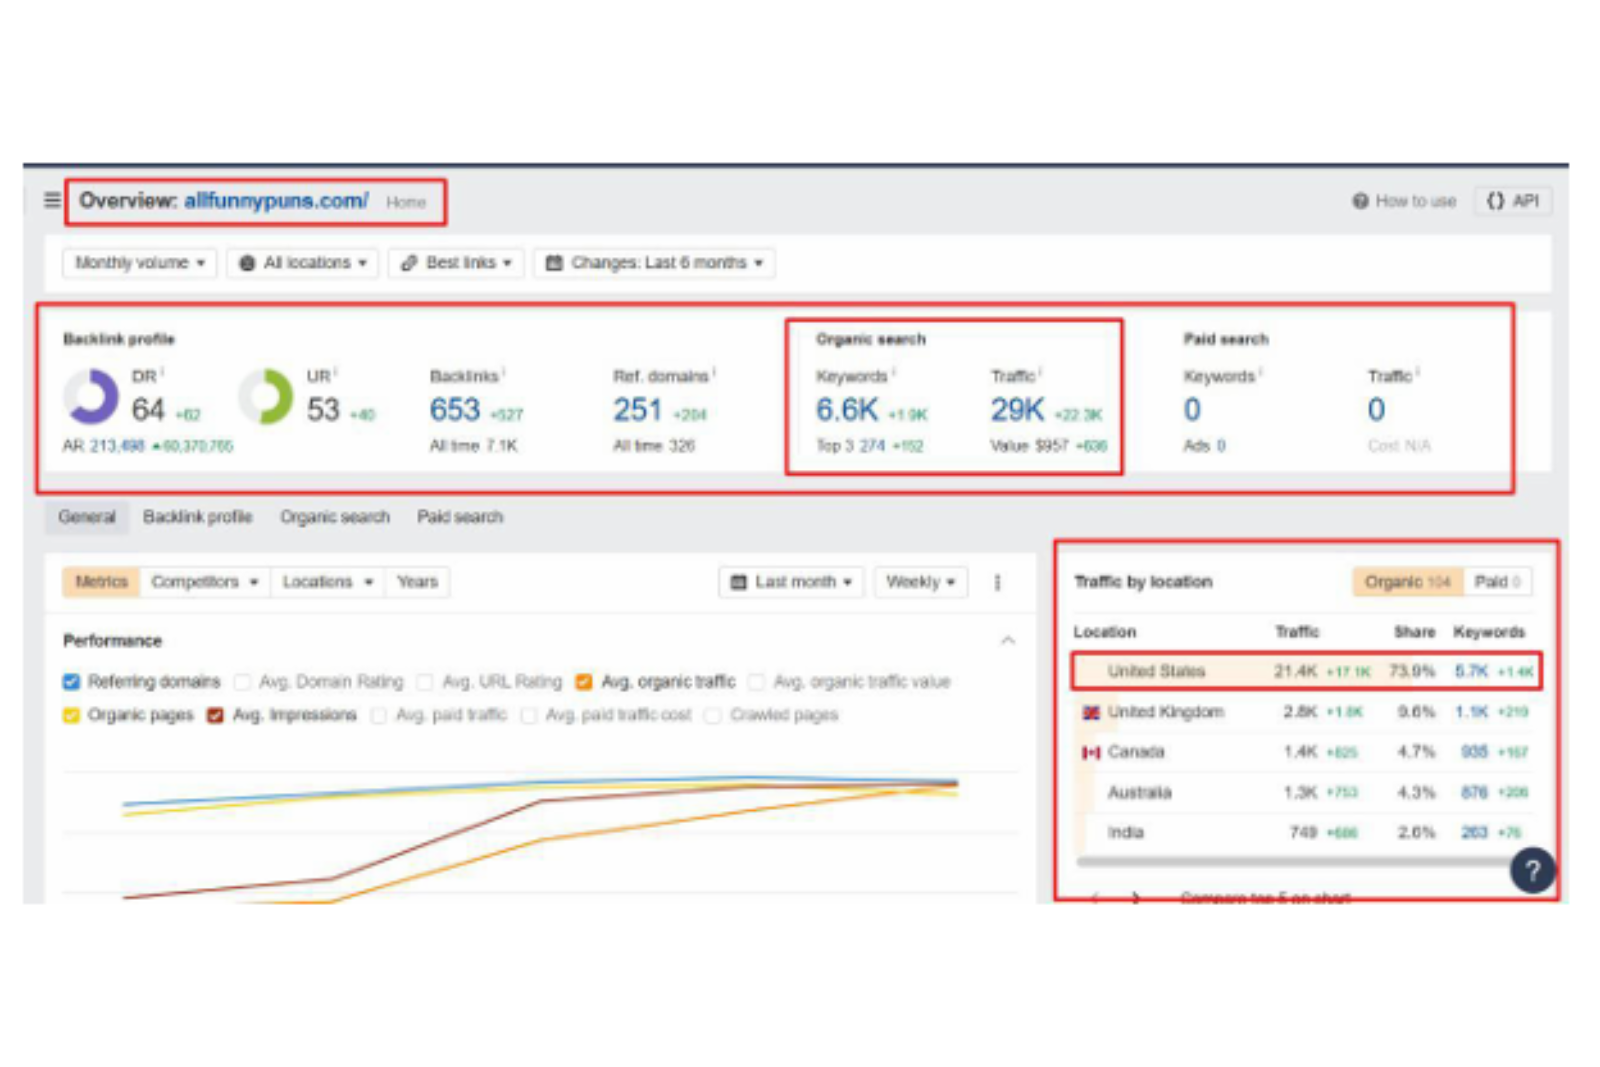Open Changes: Last 6 months dropdown
Screen dimensions: 1600x1067
coord(654,263)
